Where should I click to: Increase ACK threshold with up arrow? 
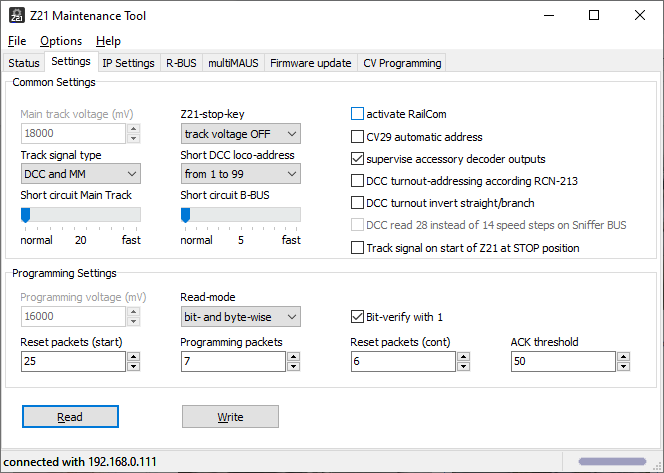(623, 357)
